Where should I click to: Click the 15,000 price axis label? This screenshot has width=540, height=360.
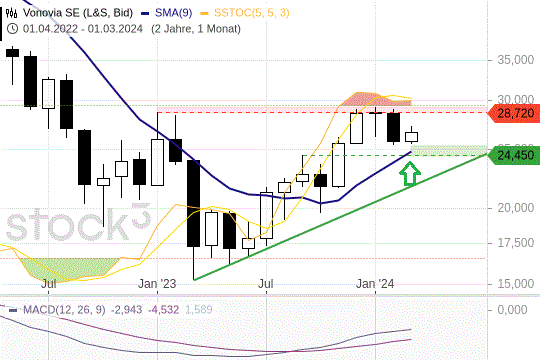click(516, 284)
